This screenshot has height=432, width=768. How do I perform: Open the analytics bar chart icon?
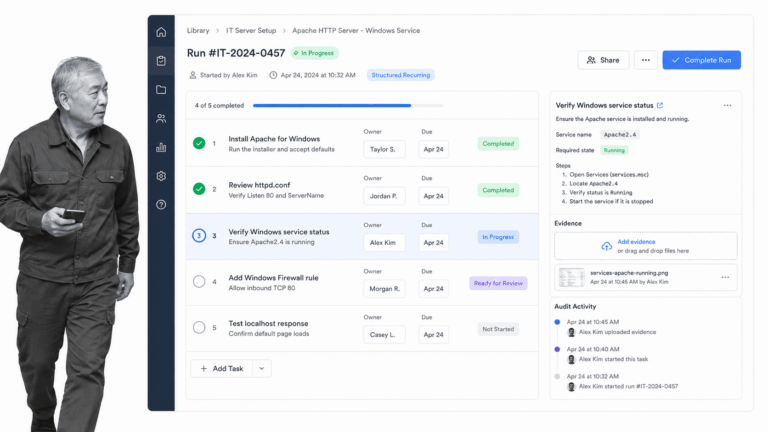pyautogui.click(x=161, y=147)
